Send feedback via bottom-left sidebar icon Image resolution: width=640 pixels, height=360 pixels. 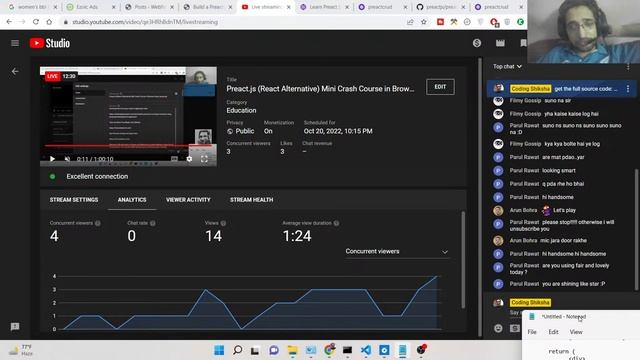(x=15, y=327)
